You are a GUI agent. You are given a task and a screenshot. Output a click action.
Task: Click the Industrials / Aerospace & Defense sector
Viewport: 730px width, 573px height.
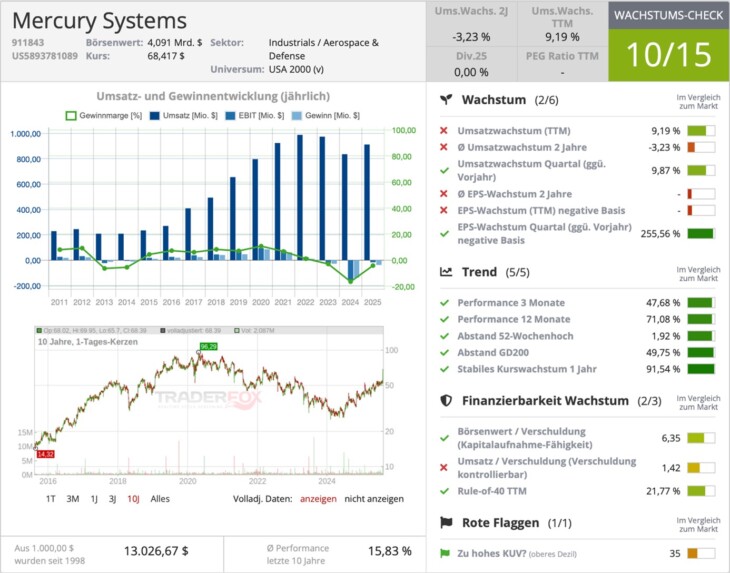tap(324, 49)
